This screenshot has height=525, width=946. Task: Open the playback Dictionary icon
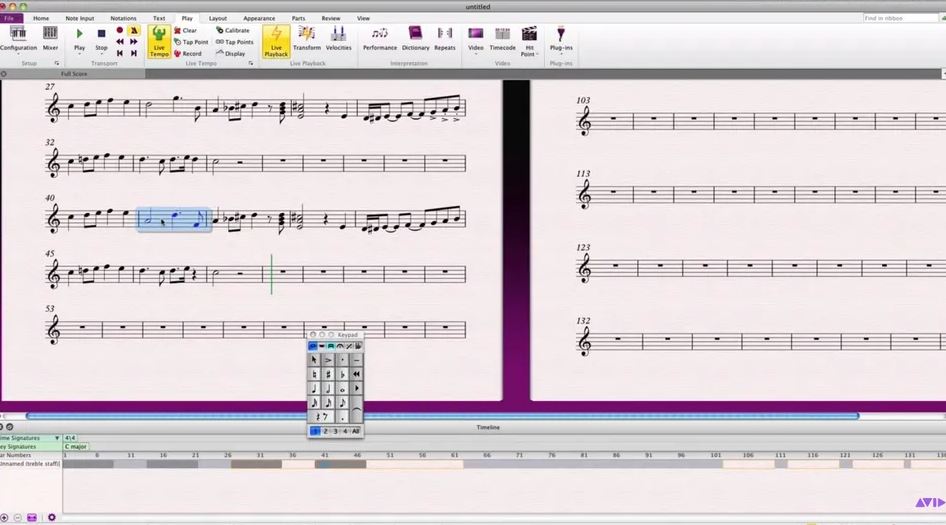[x=415, y=39]
